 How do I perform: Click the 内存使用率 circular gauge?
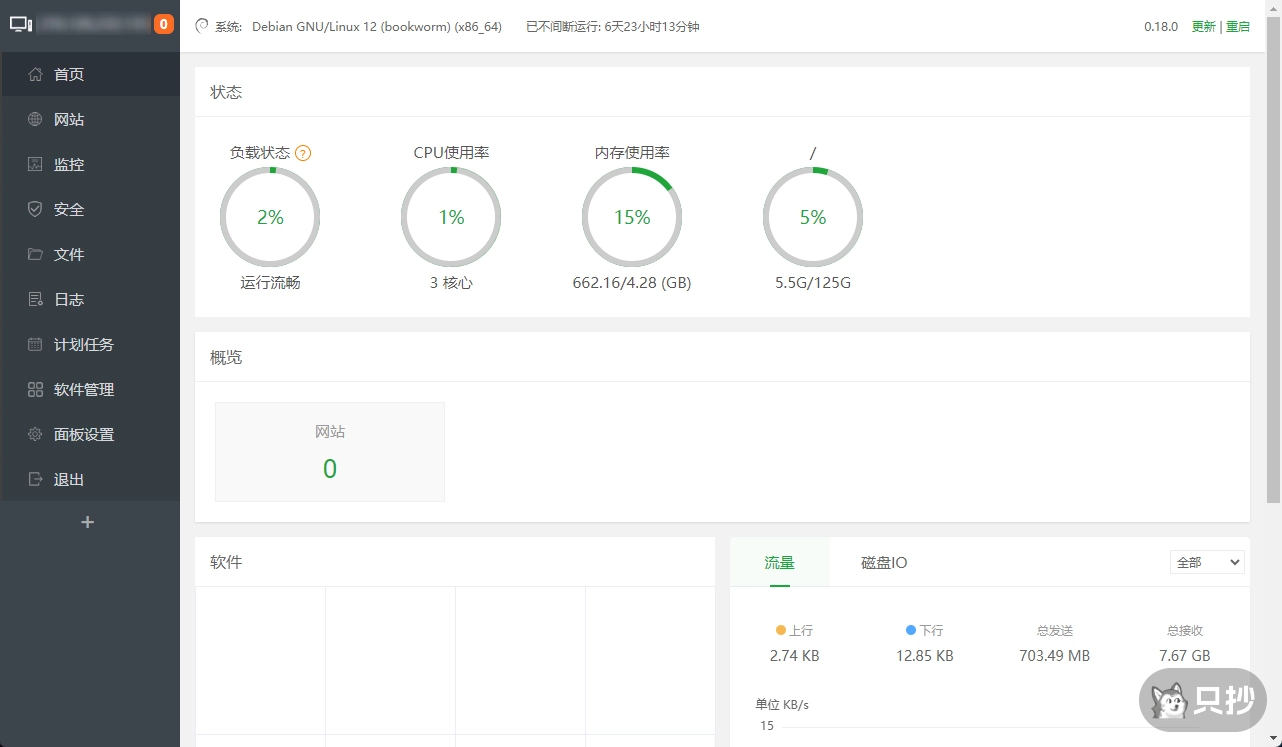(632, 217)
